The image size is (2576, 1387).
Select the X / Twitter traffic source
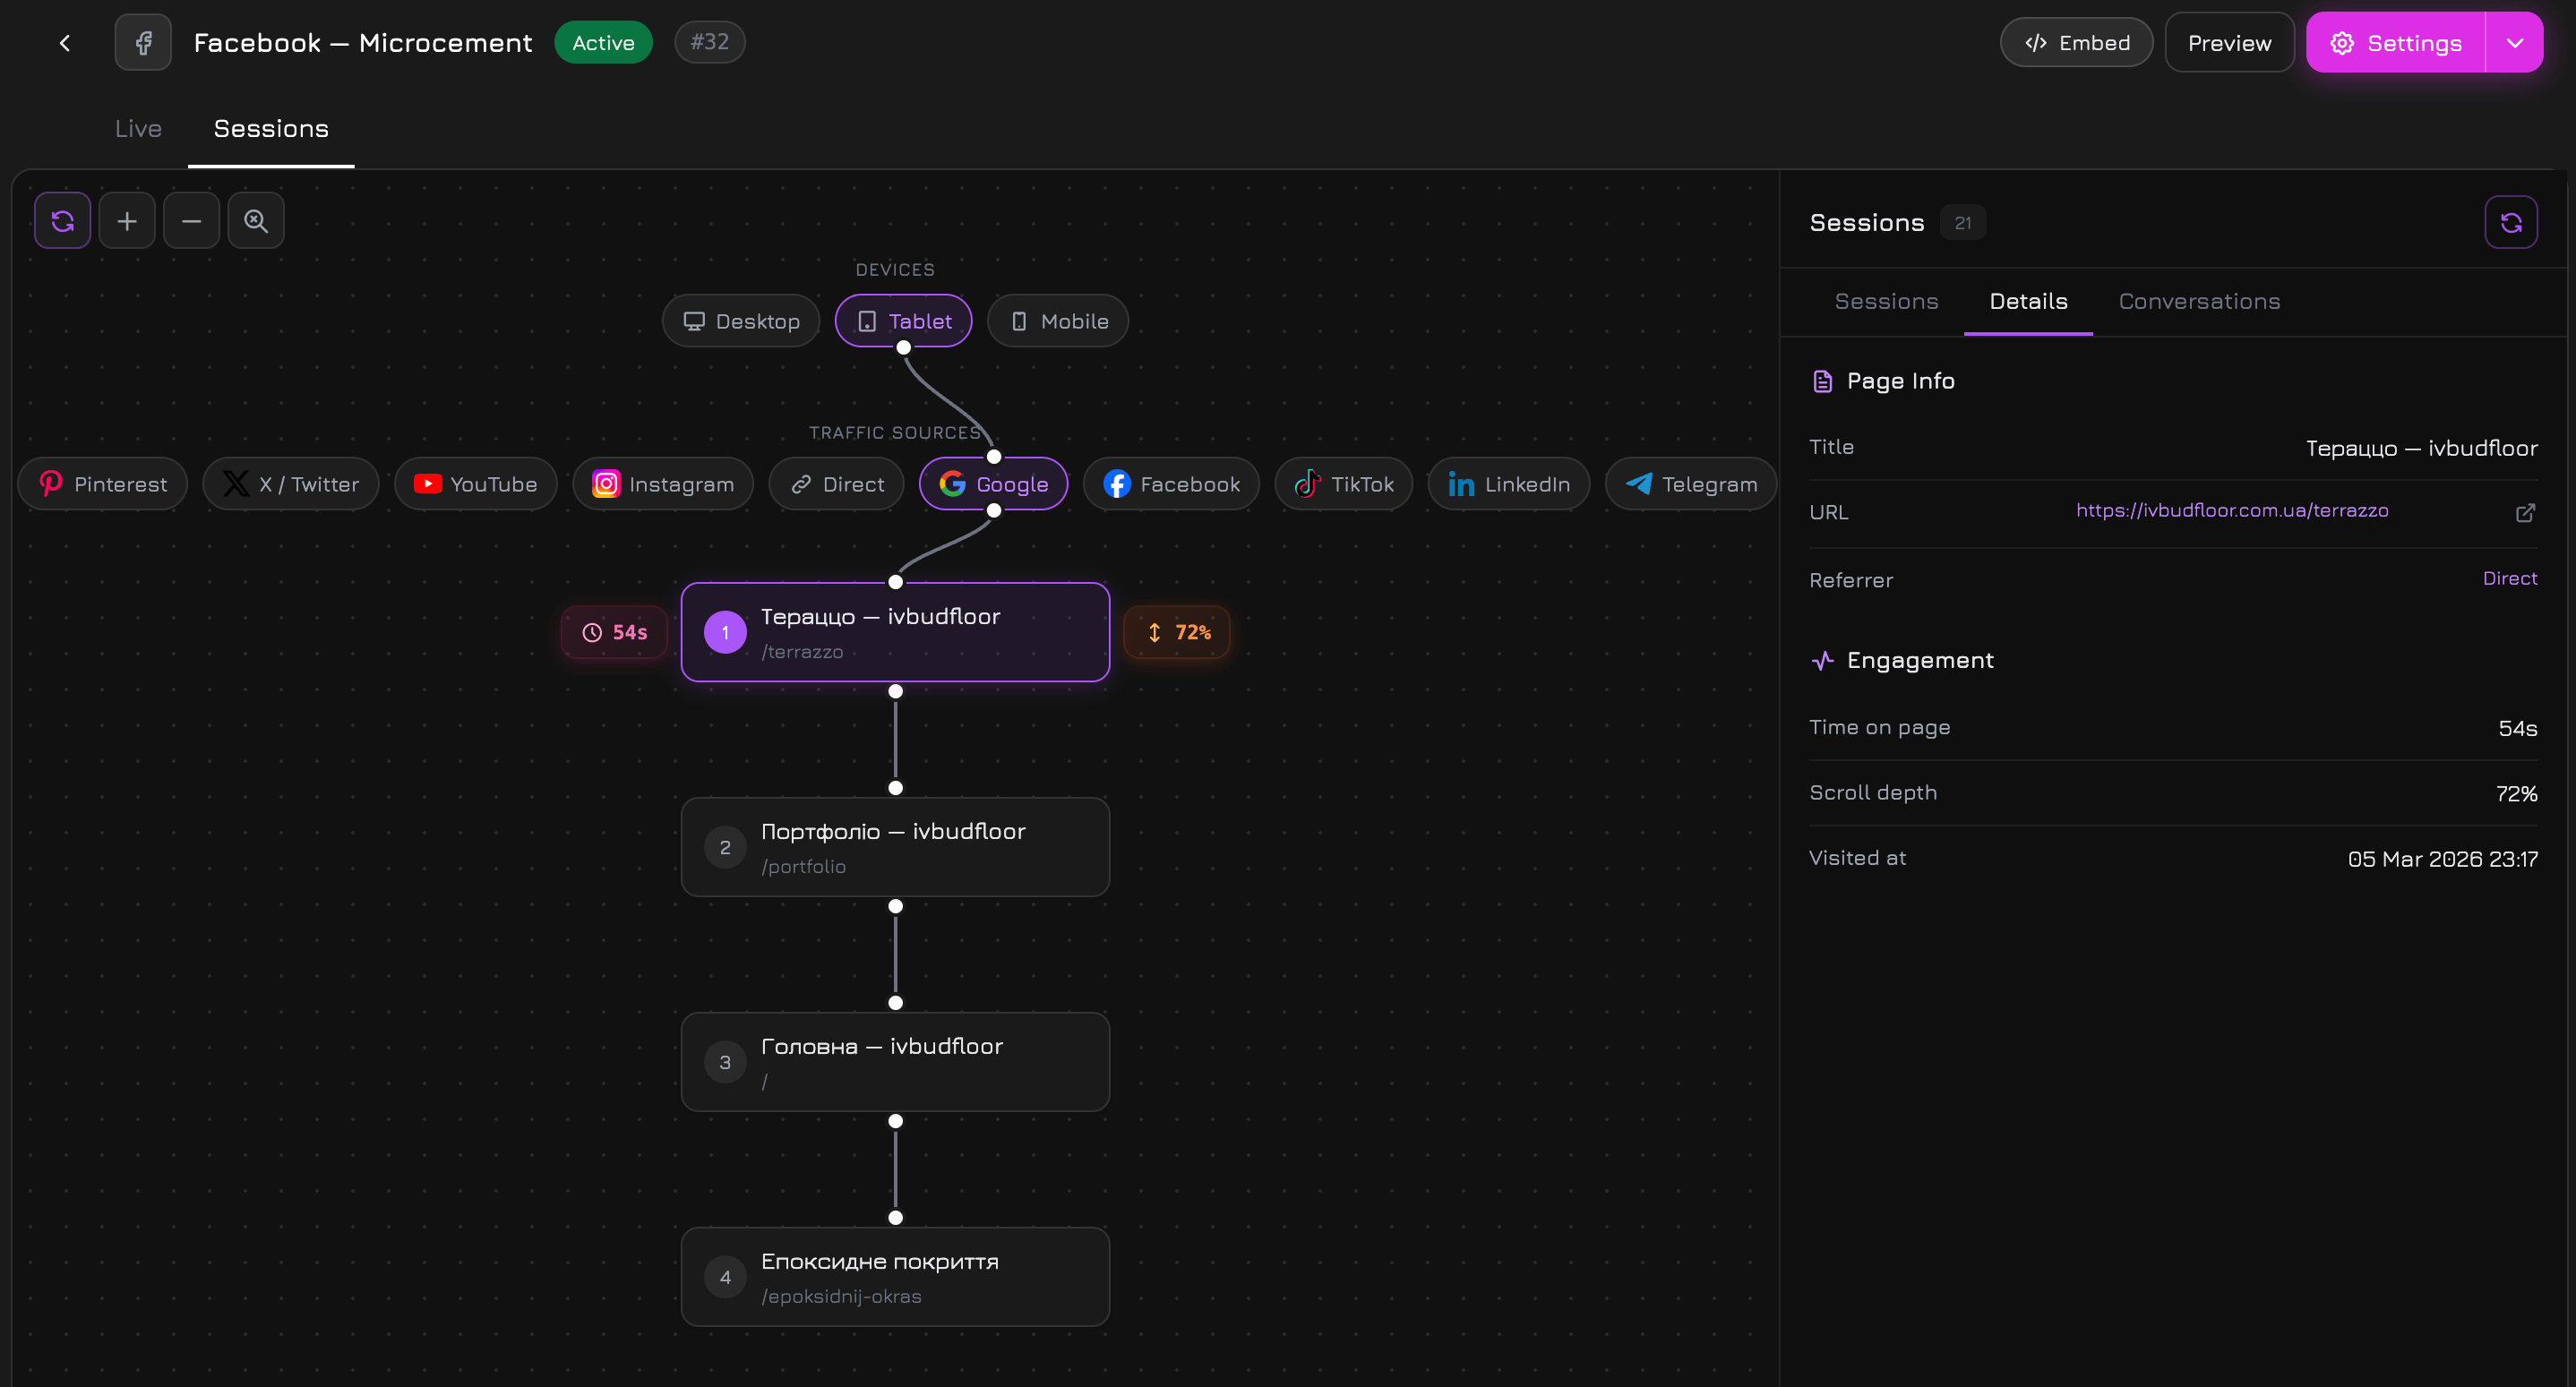[291, 484]
